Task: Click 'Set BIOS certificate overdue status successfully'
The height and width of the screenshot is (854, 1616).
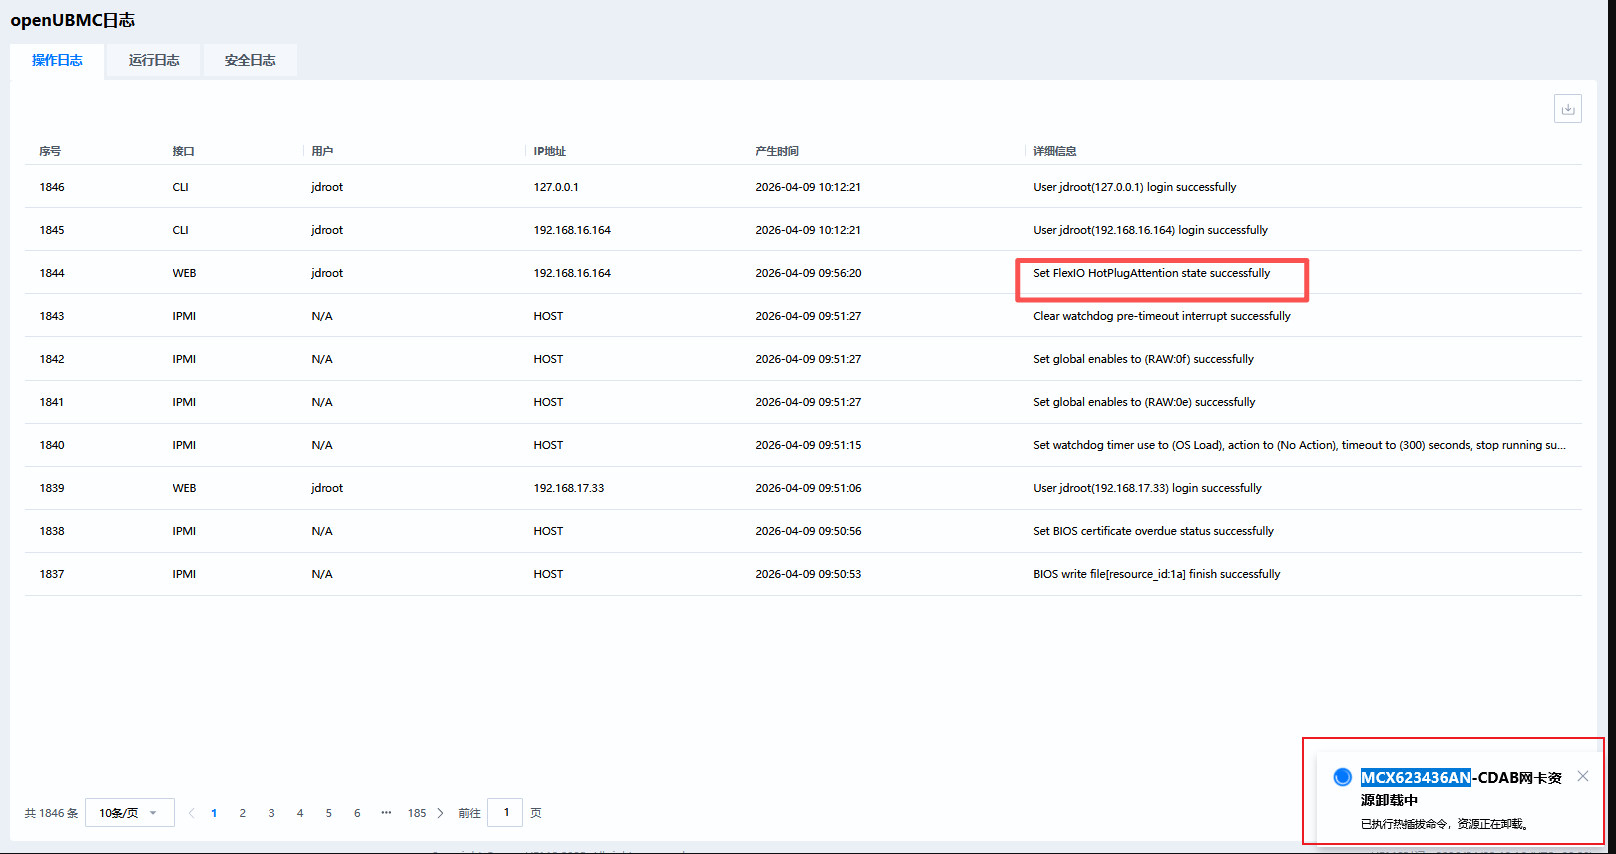Action: tap(1153, 531)
